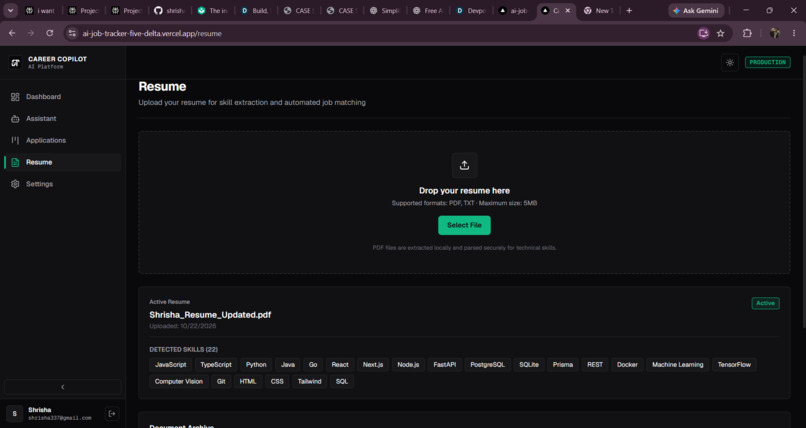Toggle the light/dark theme sun icon
806x428 pixels.
pos(730,63)
